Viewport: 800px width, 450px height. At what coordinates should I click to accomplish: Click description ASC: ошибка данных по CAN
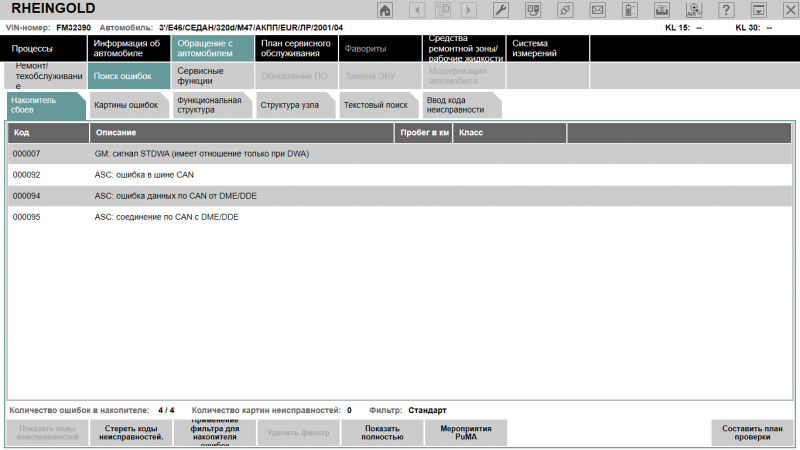coord(176,196)
